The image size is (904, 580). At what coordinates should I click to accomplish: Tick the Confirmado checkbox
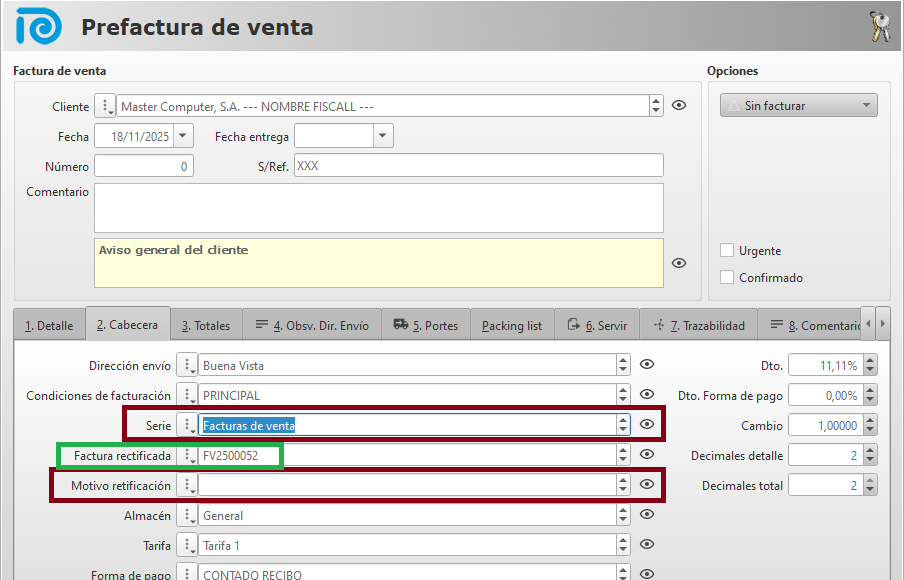728,278
